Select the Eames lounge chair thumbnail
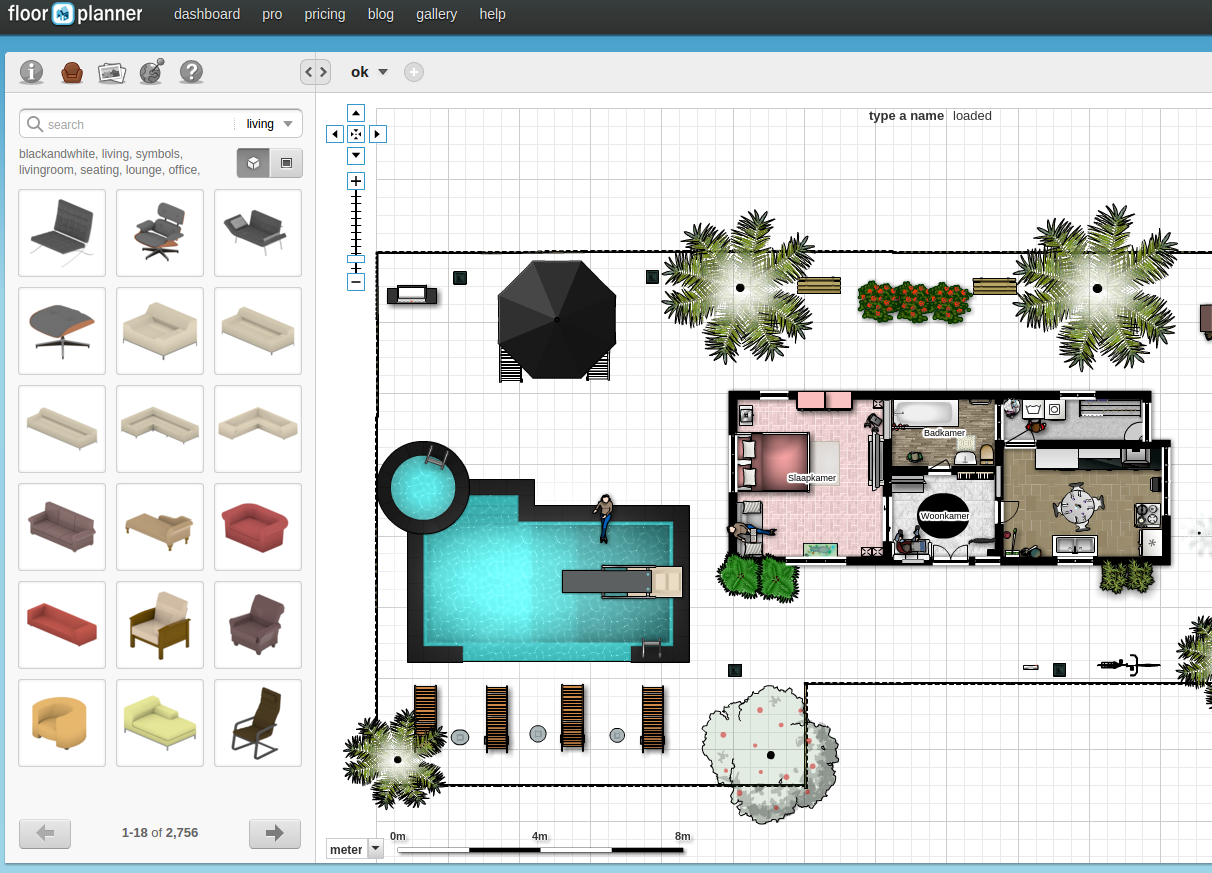This screenshot has width=1212, height=873. pos(159,232)
